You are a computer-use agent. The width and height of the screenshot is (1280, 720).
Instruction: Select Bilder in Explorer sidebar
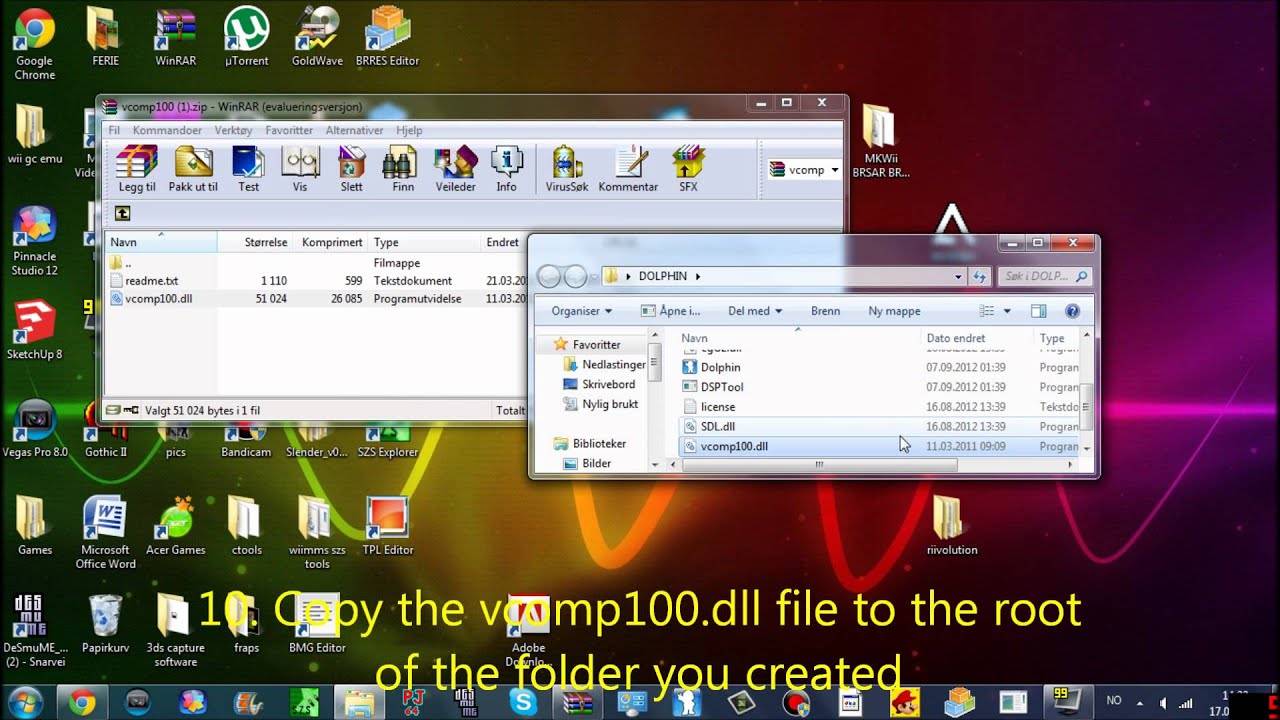pos(586,463)
